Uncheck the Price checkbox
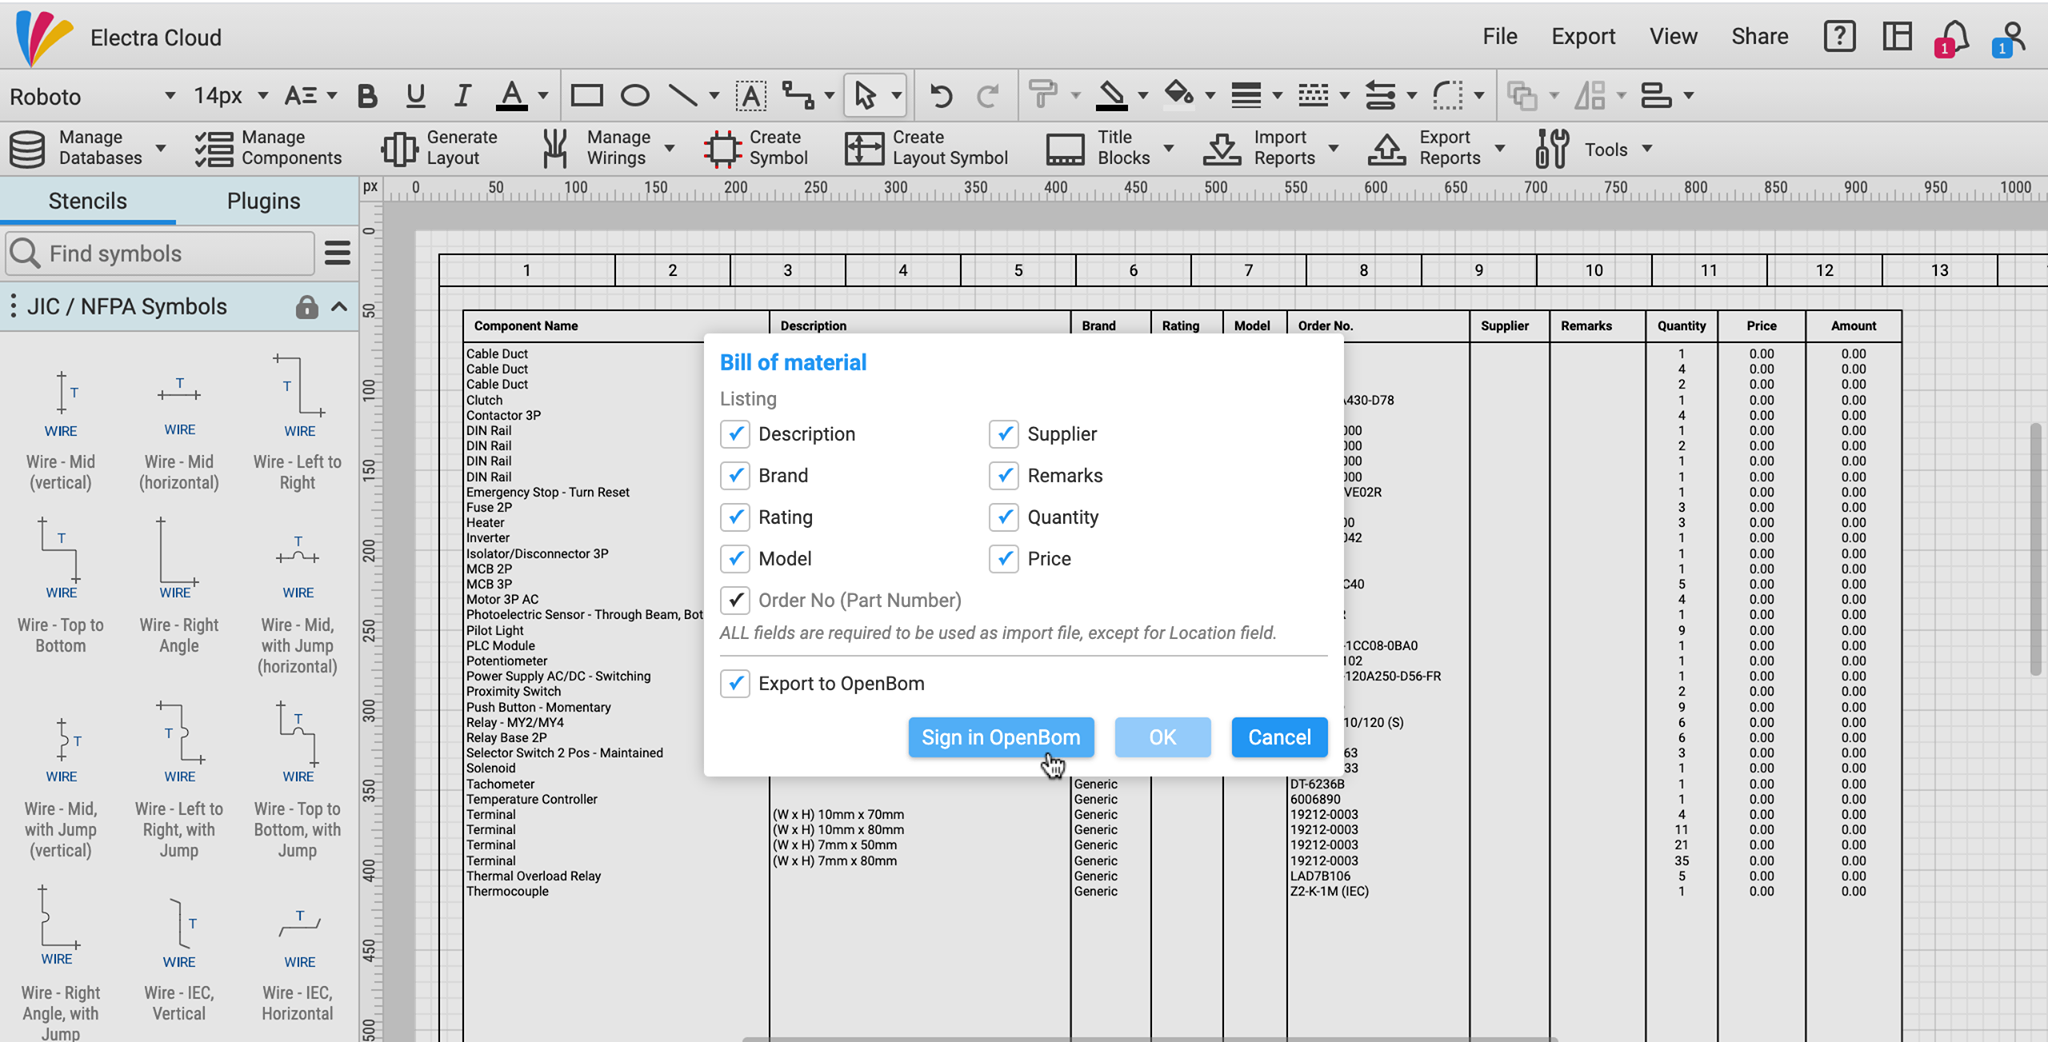The width and height of the screenshot is (2048, 1042). pyautogui.click(x=1004, y=559)
